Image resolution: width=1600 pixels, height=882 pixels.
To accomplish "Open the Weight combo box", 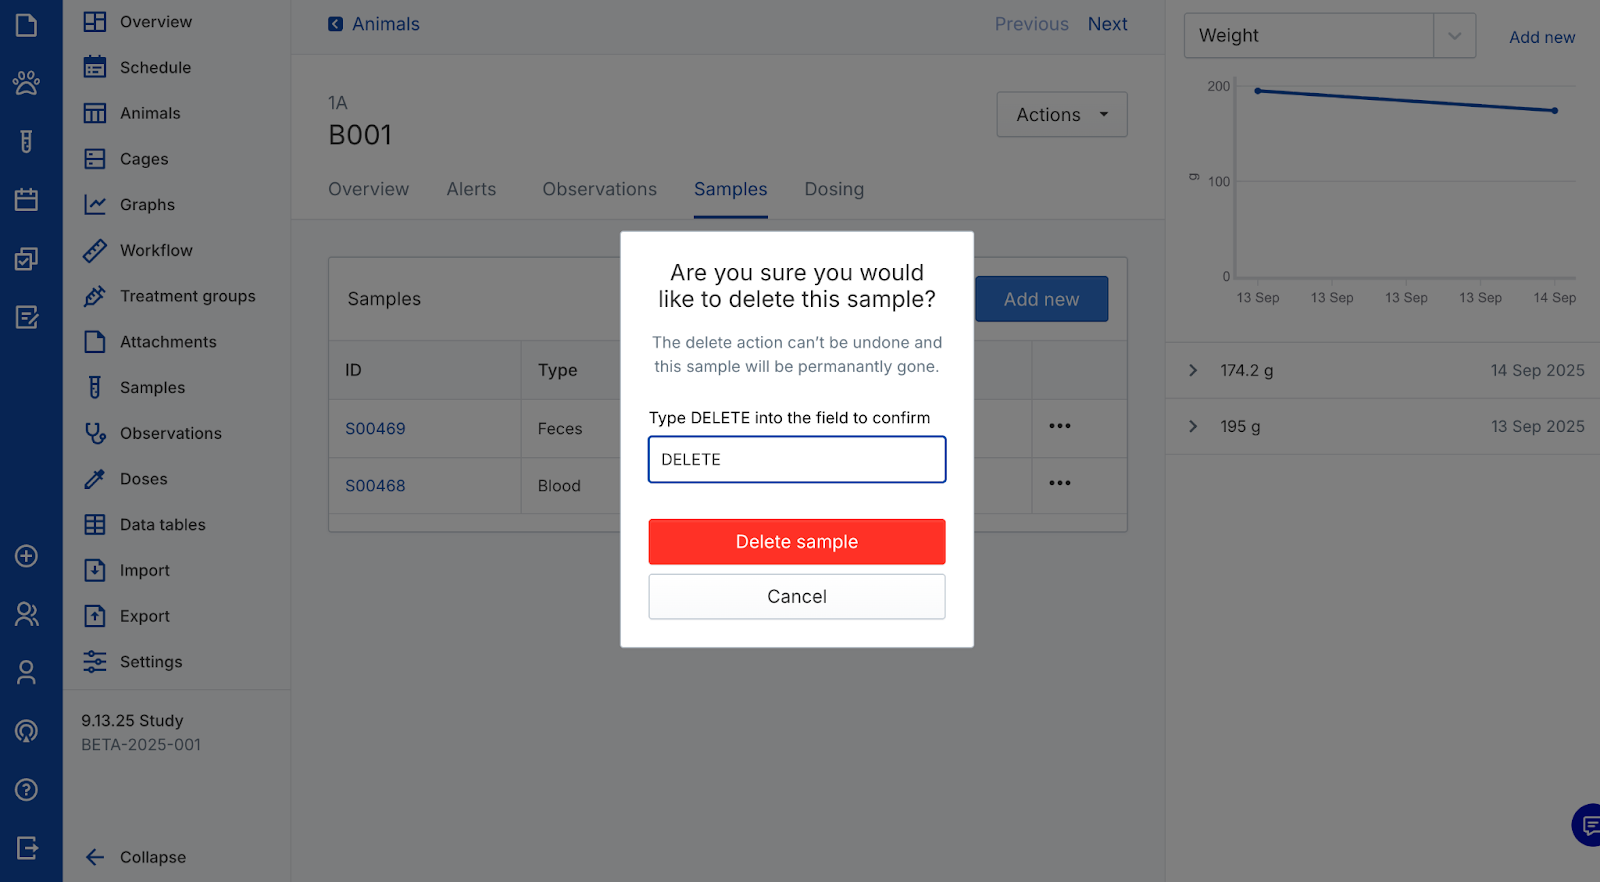I will click(x=1329, y=36).
